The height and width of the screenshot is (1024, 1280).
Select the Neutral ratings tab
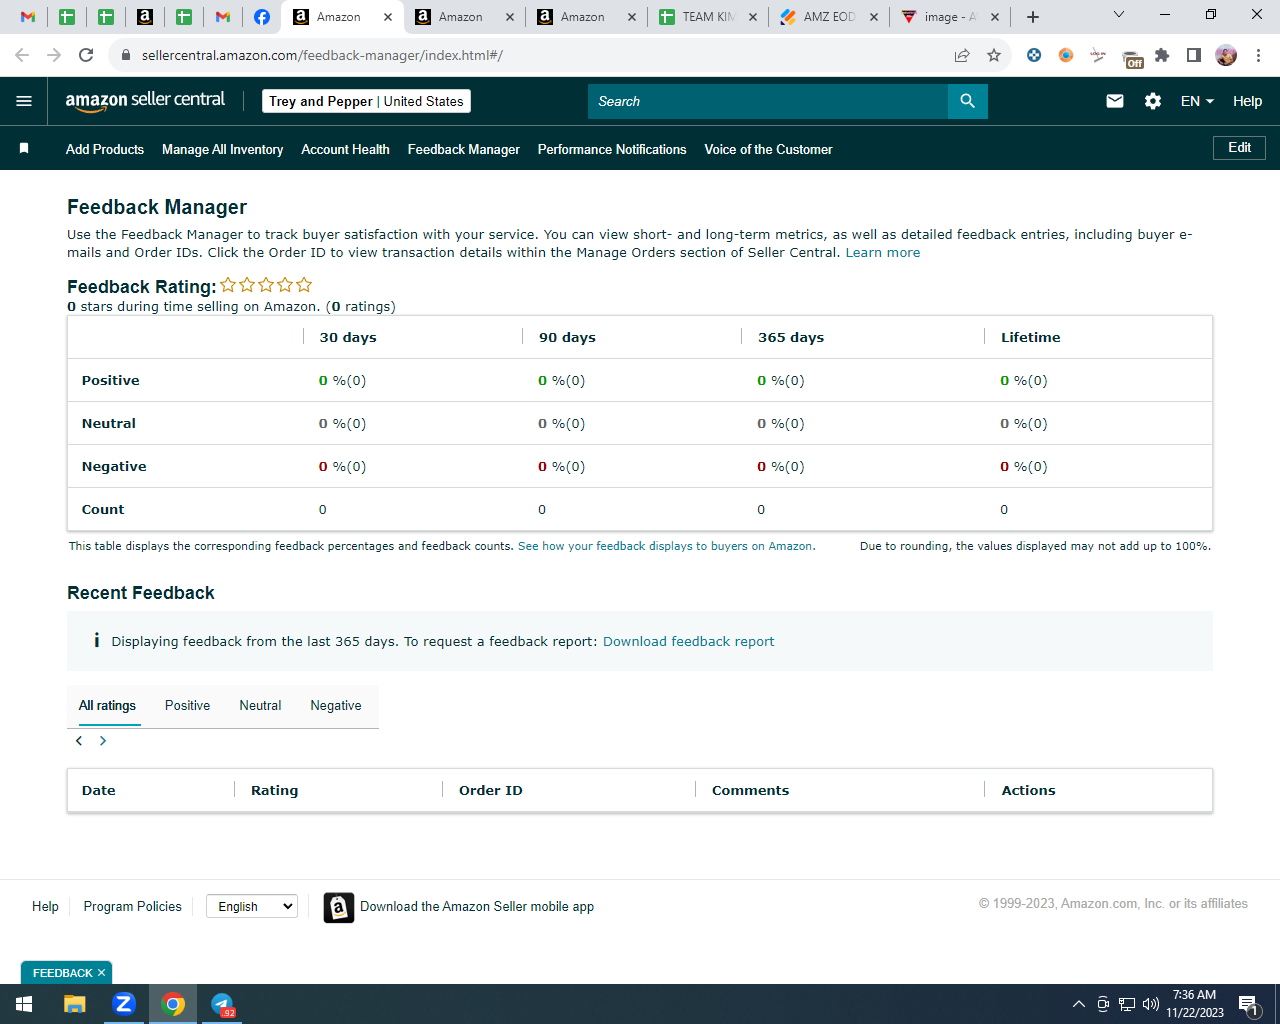[x=260, y=705]
